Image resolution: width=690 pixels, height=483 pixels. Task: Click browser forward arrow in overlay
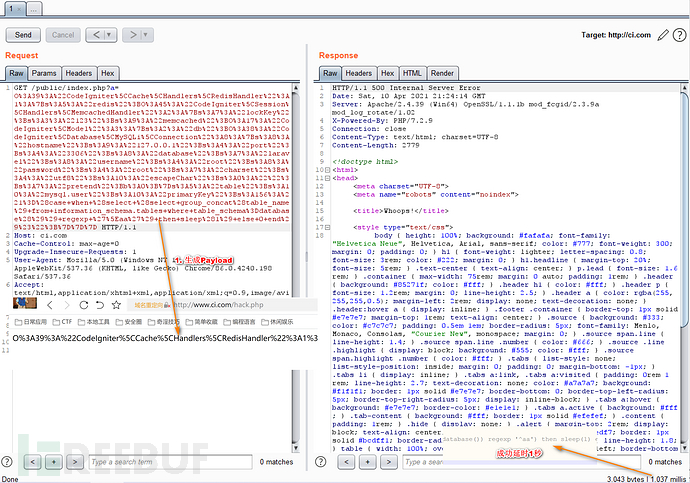(x=66, y=305)
